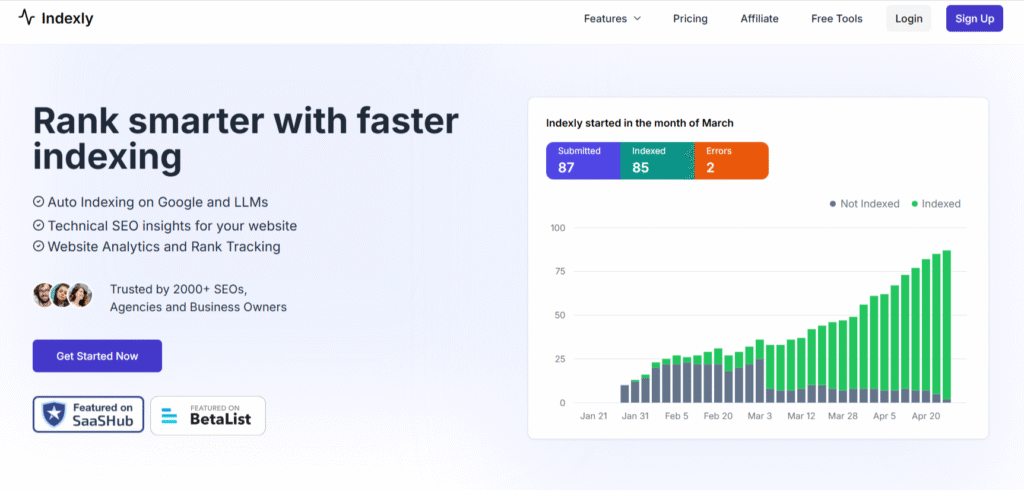This screenshot has width=1024, height=490.
Task: Click the 'Apr 5' axis label
Action: pyautogui.click(x=884, y=416)
